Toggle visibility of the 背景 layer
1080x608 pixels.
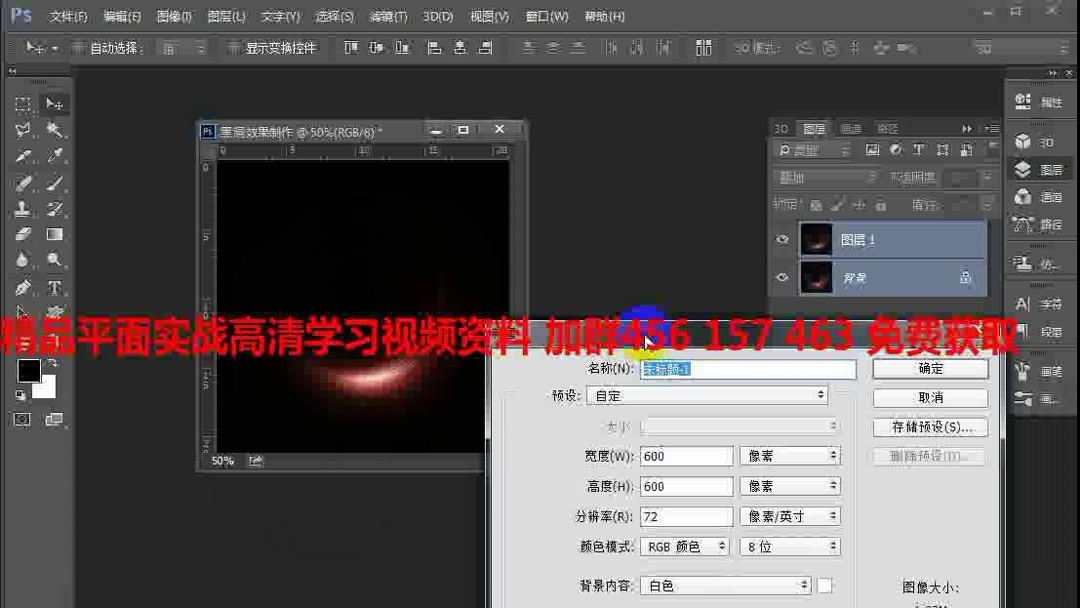pos(783,277)
